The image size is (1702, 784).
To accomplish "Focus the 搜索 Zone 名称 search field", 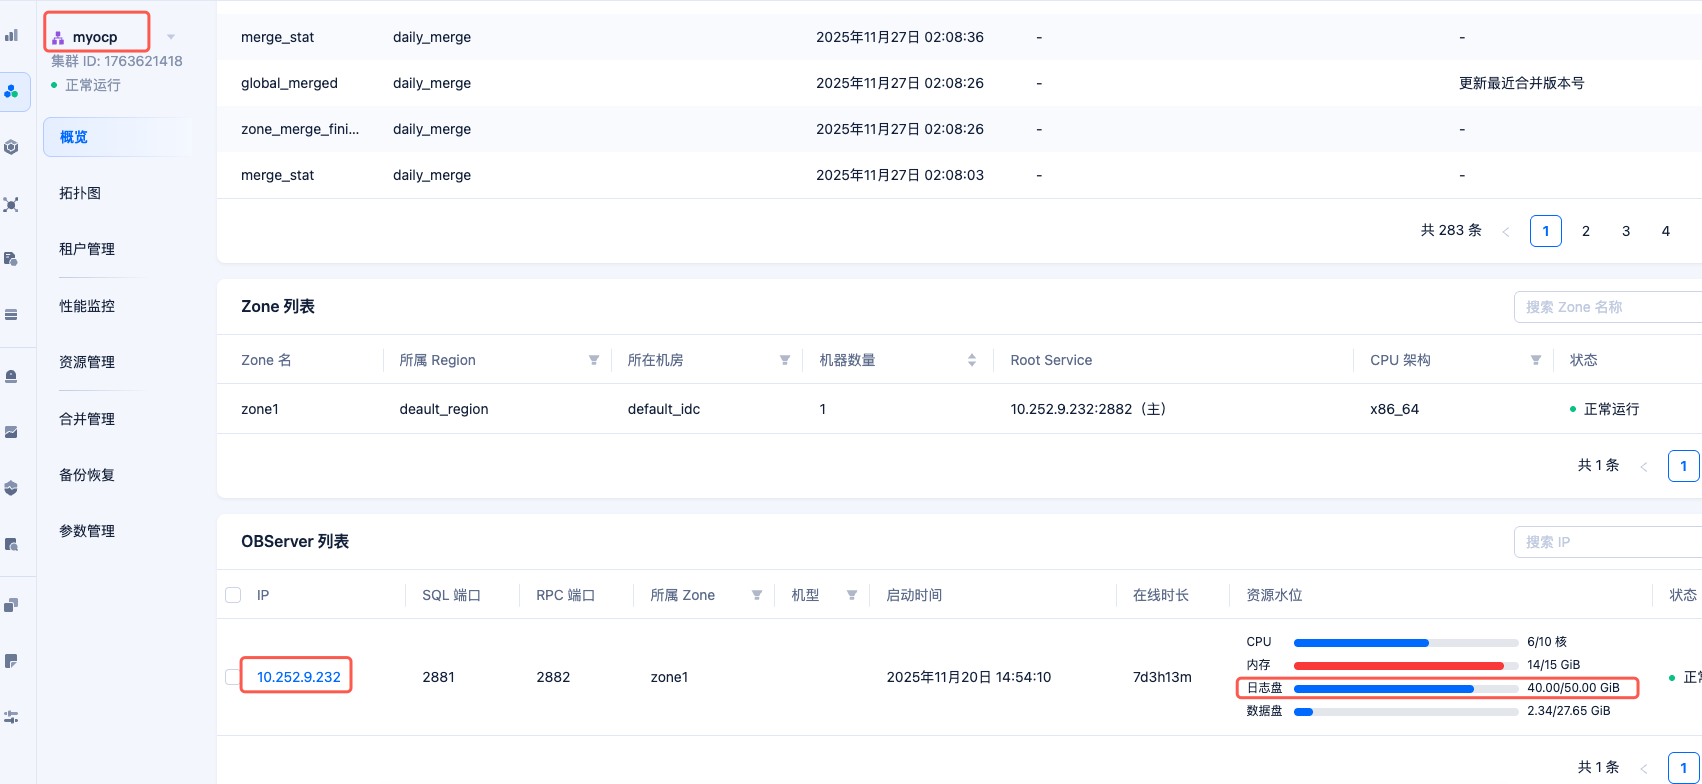I will click(x=1607, y=307).
